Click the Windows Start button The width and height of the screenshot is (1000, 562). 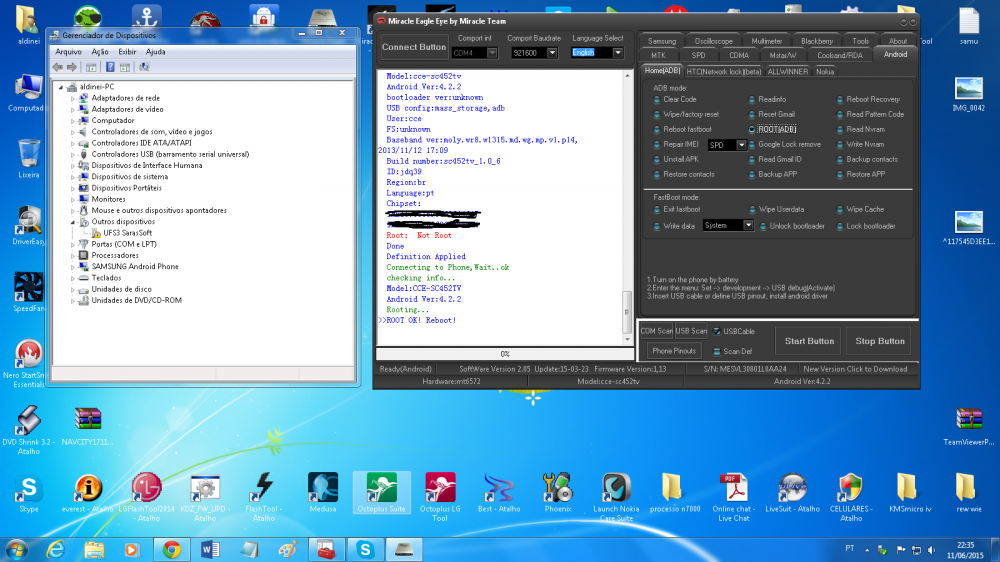pos(15,549)
